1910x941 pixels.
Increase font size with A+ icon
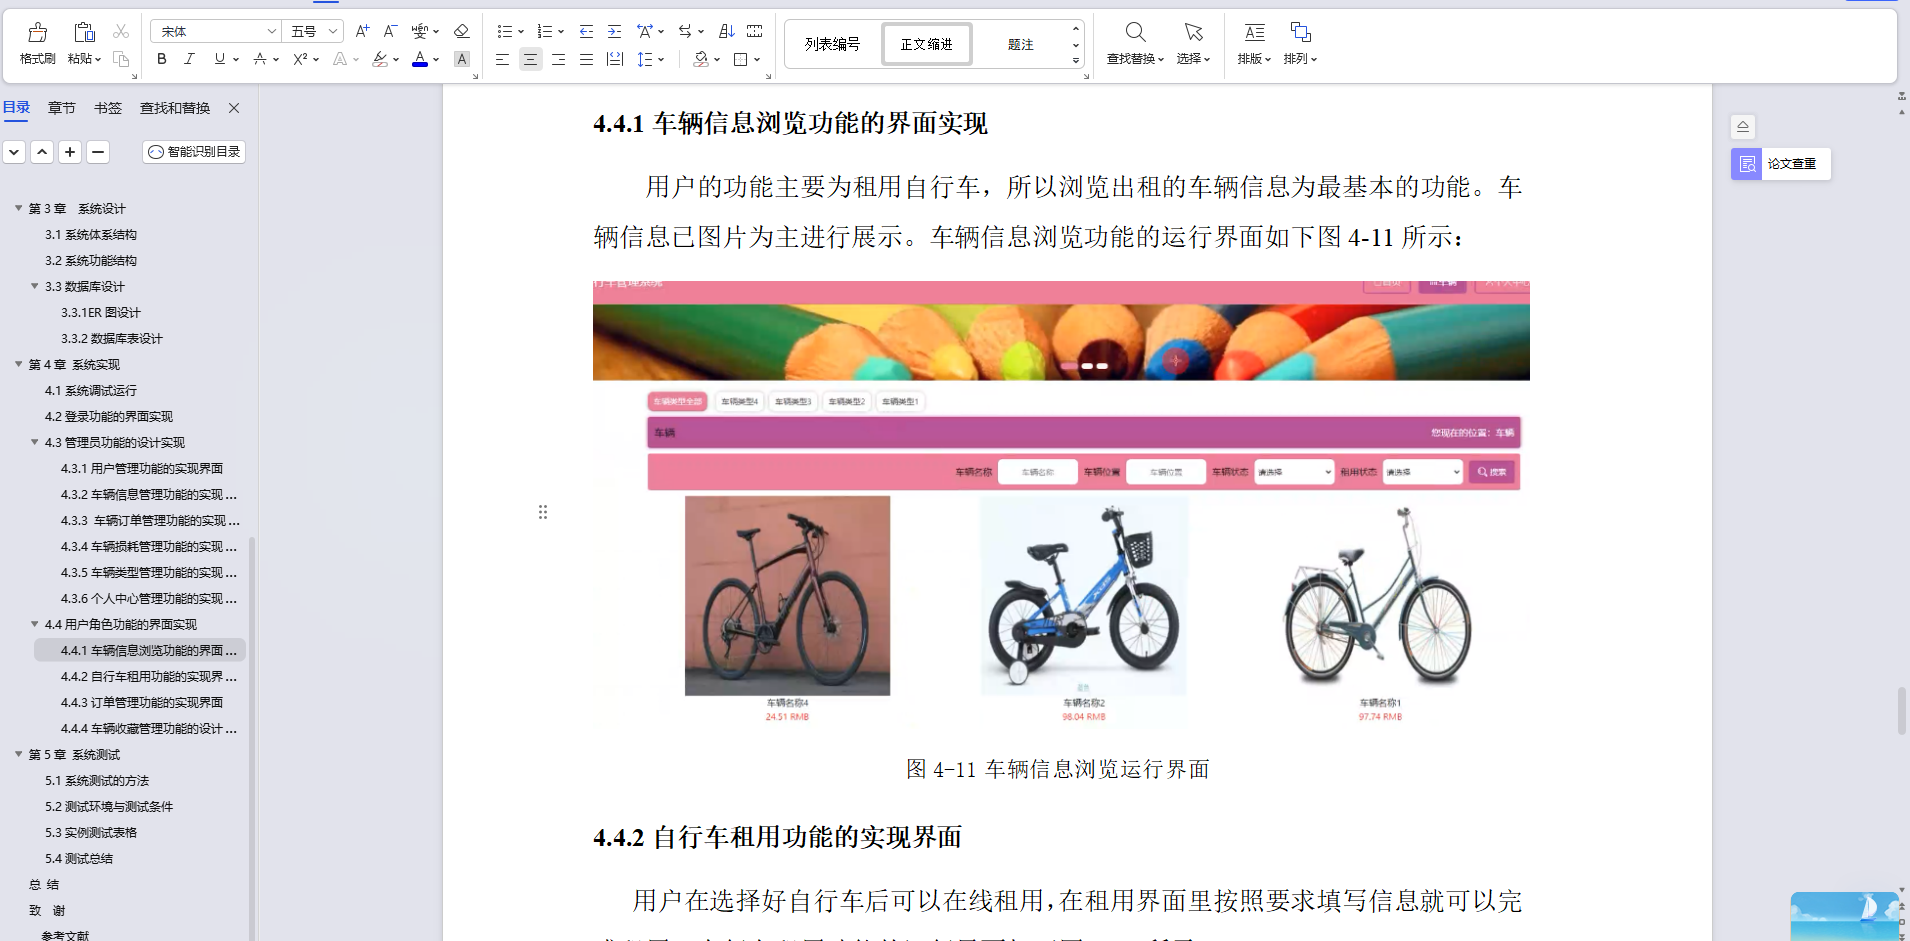pyautogui.click(x=362, y=32)
